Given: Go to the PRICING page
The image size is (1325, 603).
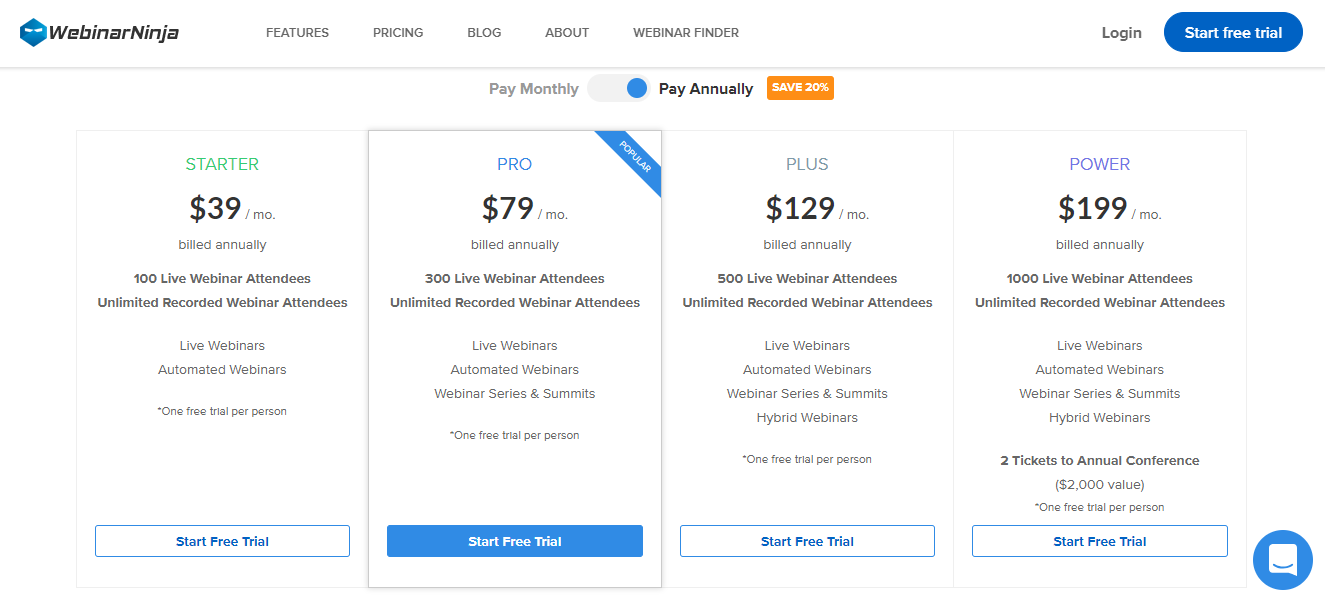Looking at the screenshot, I should (398, 33).
